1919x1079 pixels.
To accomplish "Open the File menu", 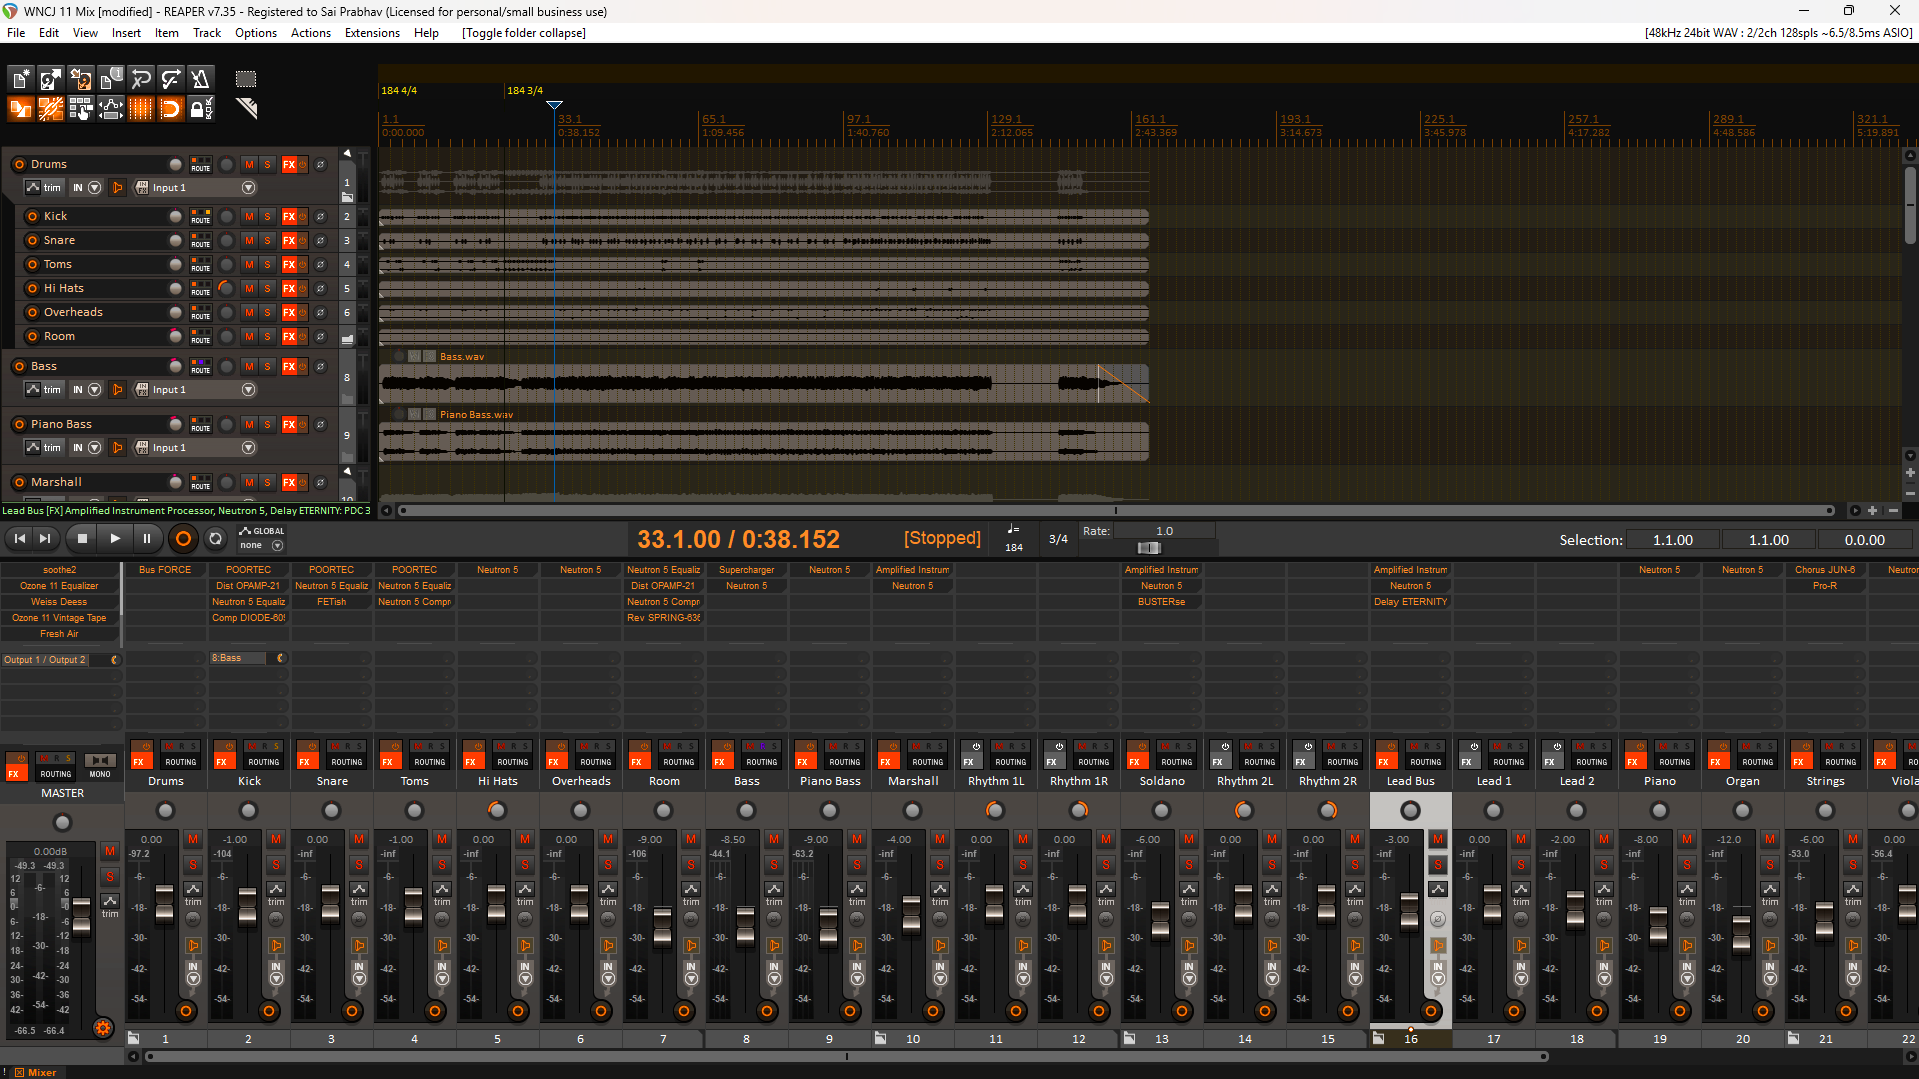I will (16, 33).
